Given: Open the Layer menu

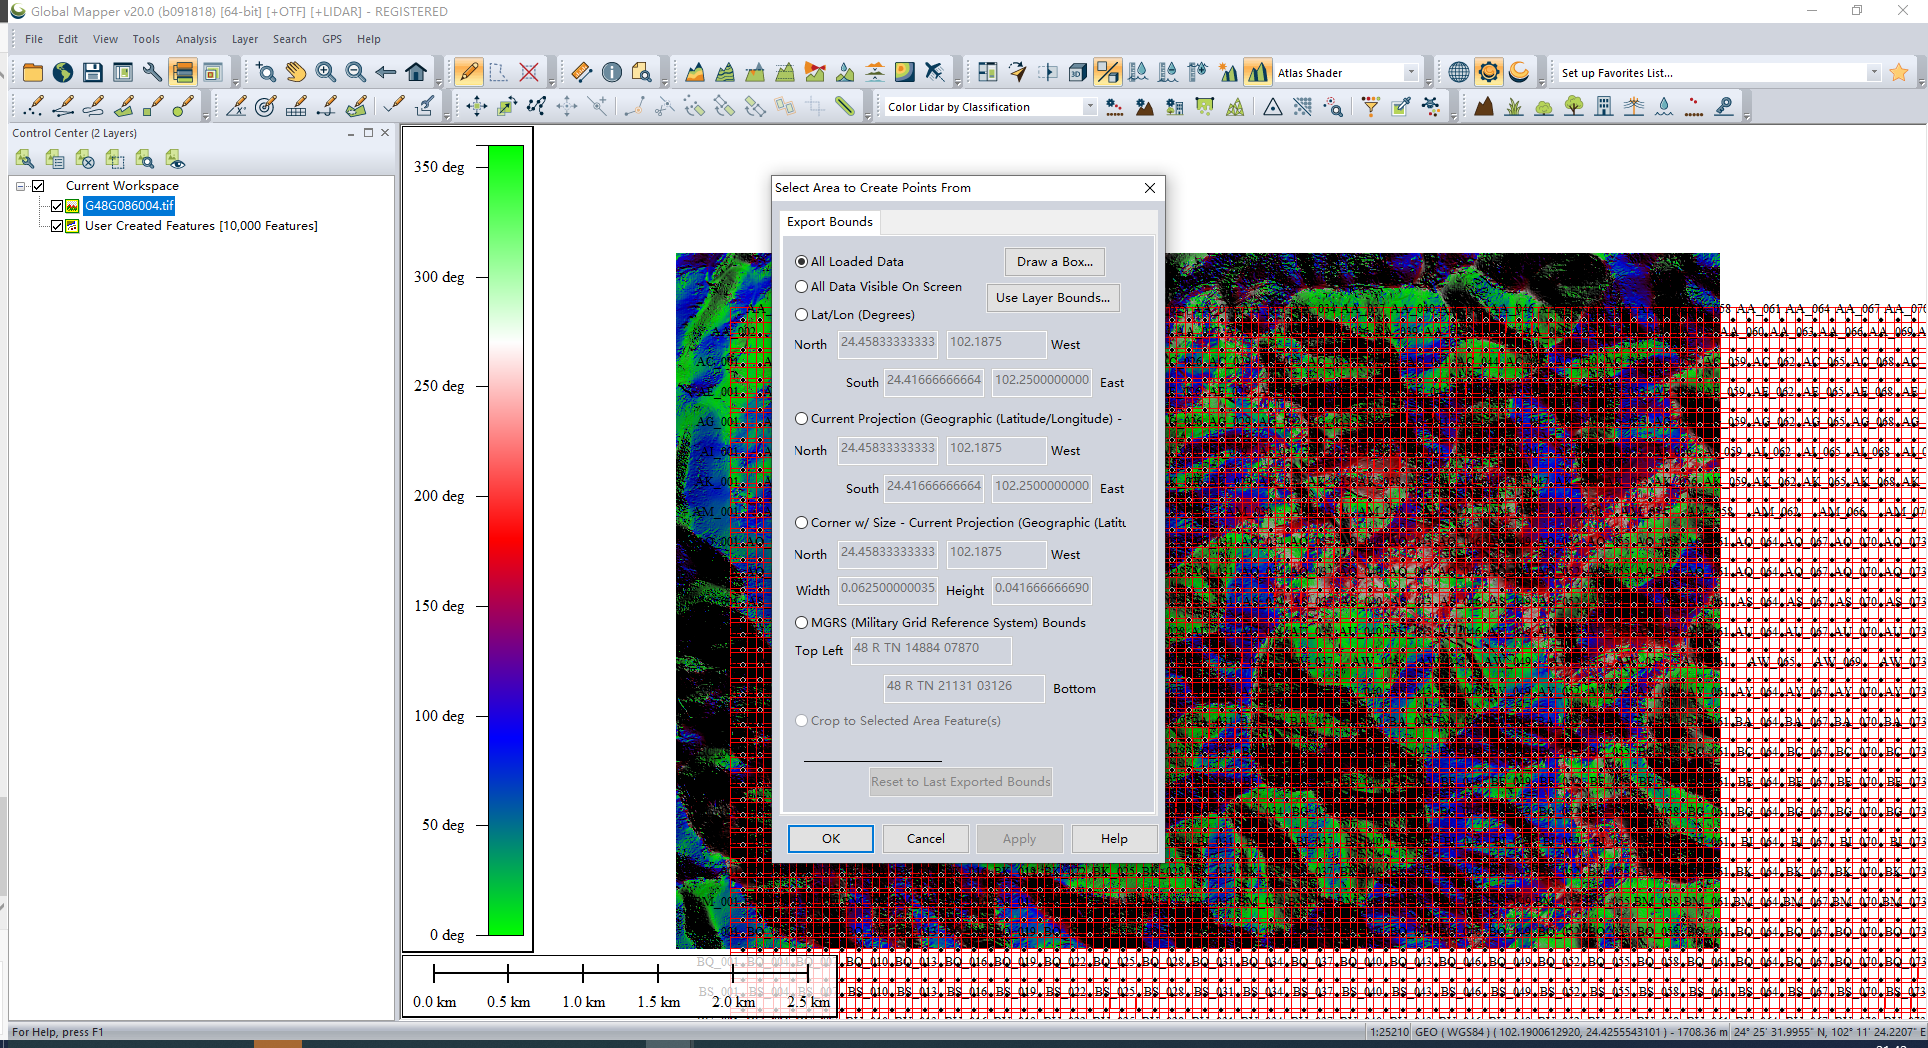Looking at the screenshot, I should (245, 39).
